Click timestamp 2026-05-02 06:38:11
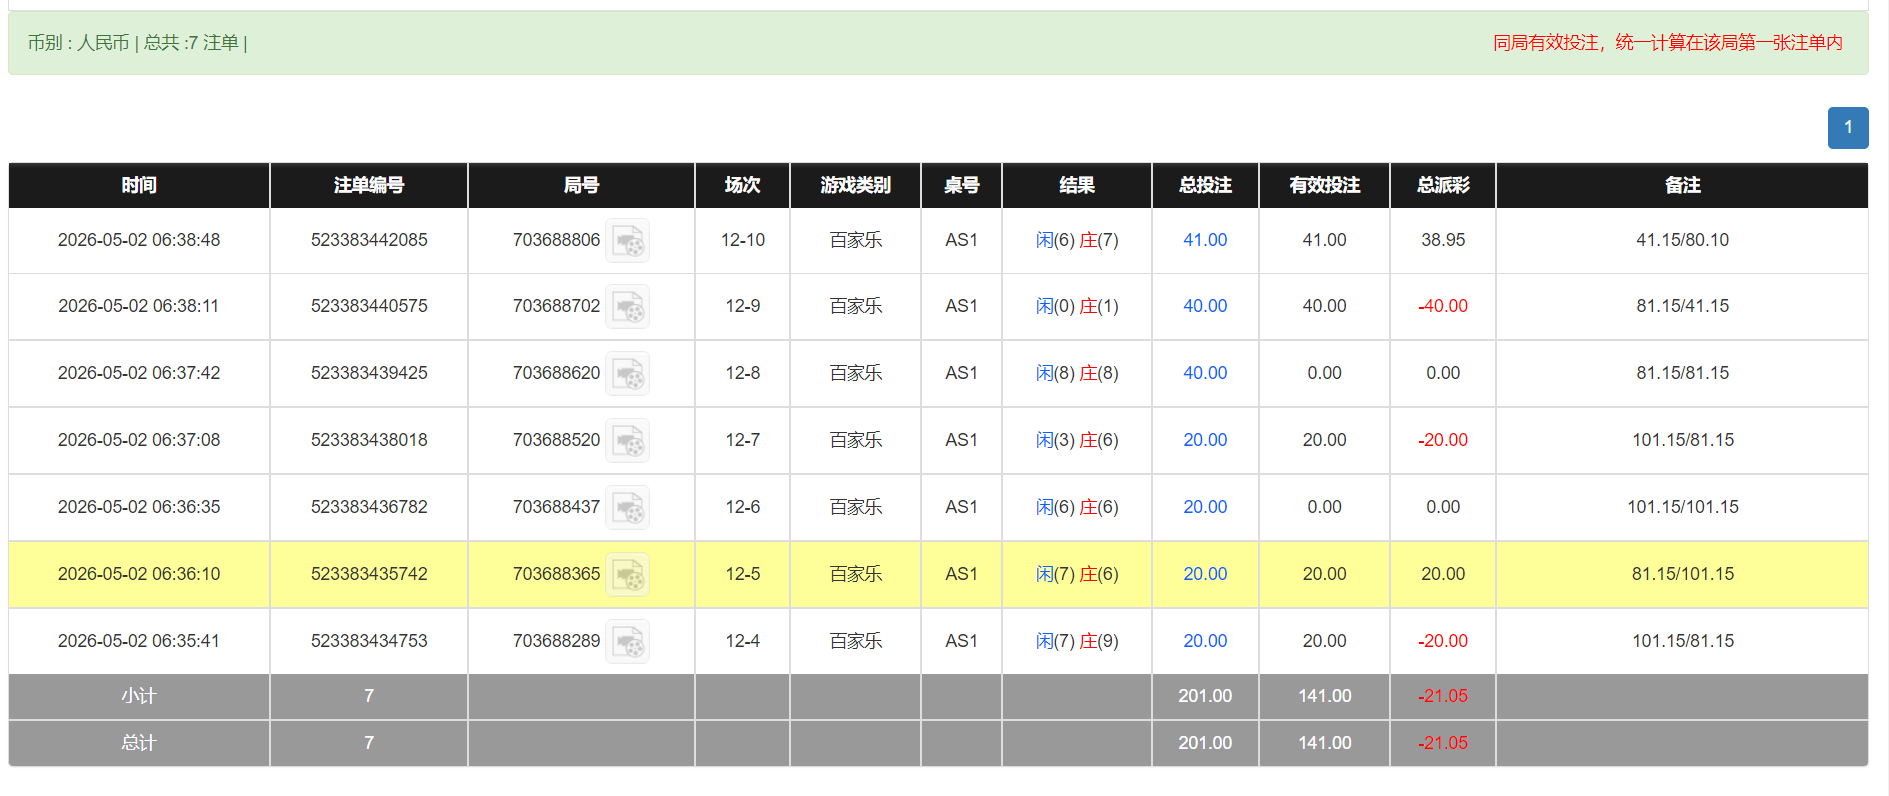The width and height of the screenshot is (1889, 796). pos(139,306)
